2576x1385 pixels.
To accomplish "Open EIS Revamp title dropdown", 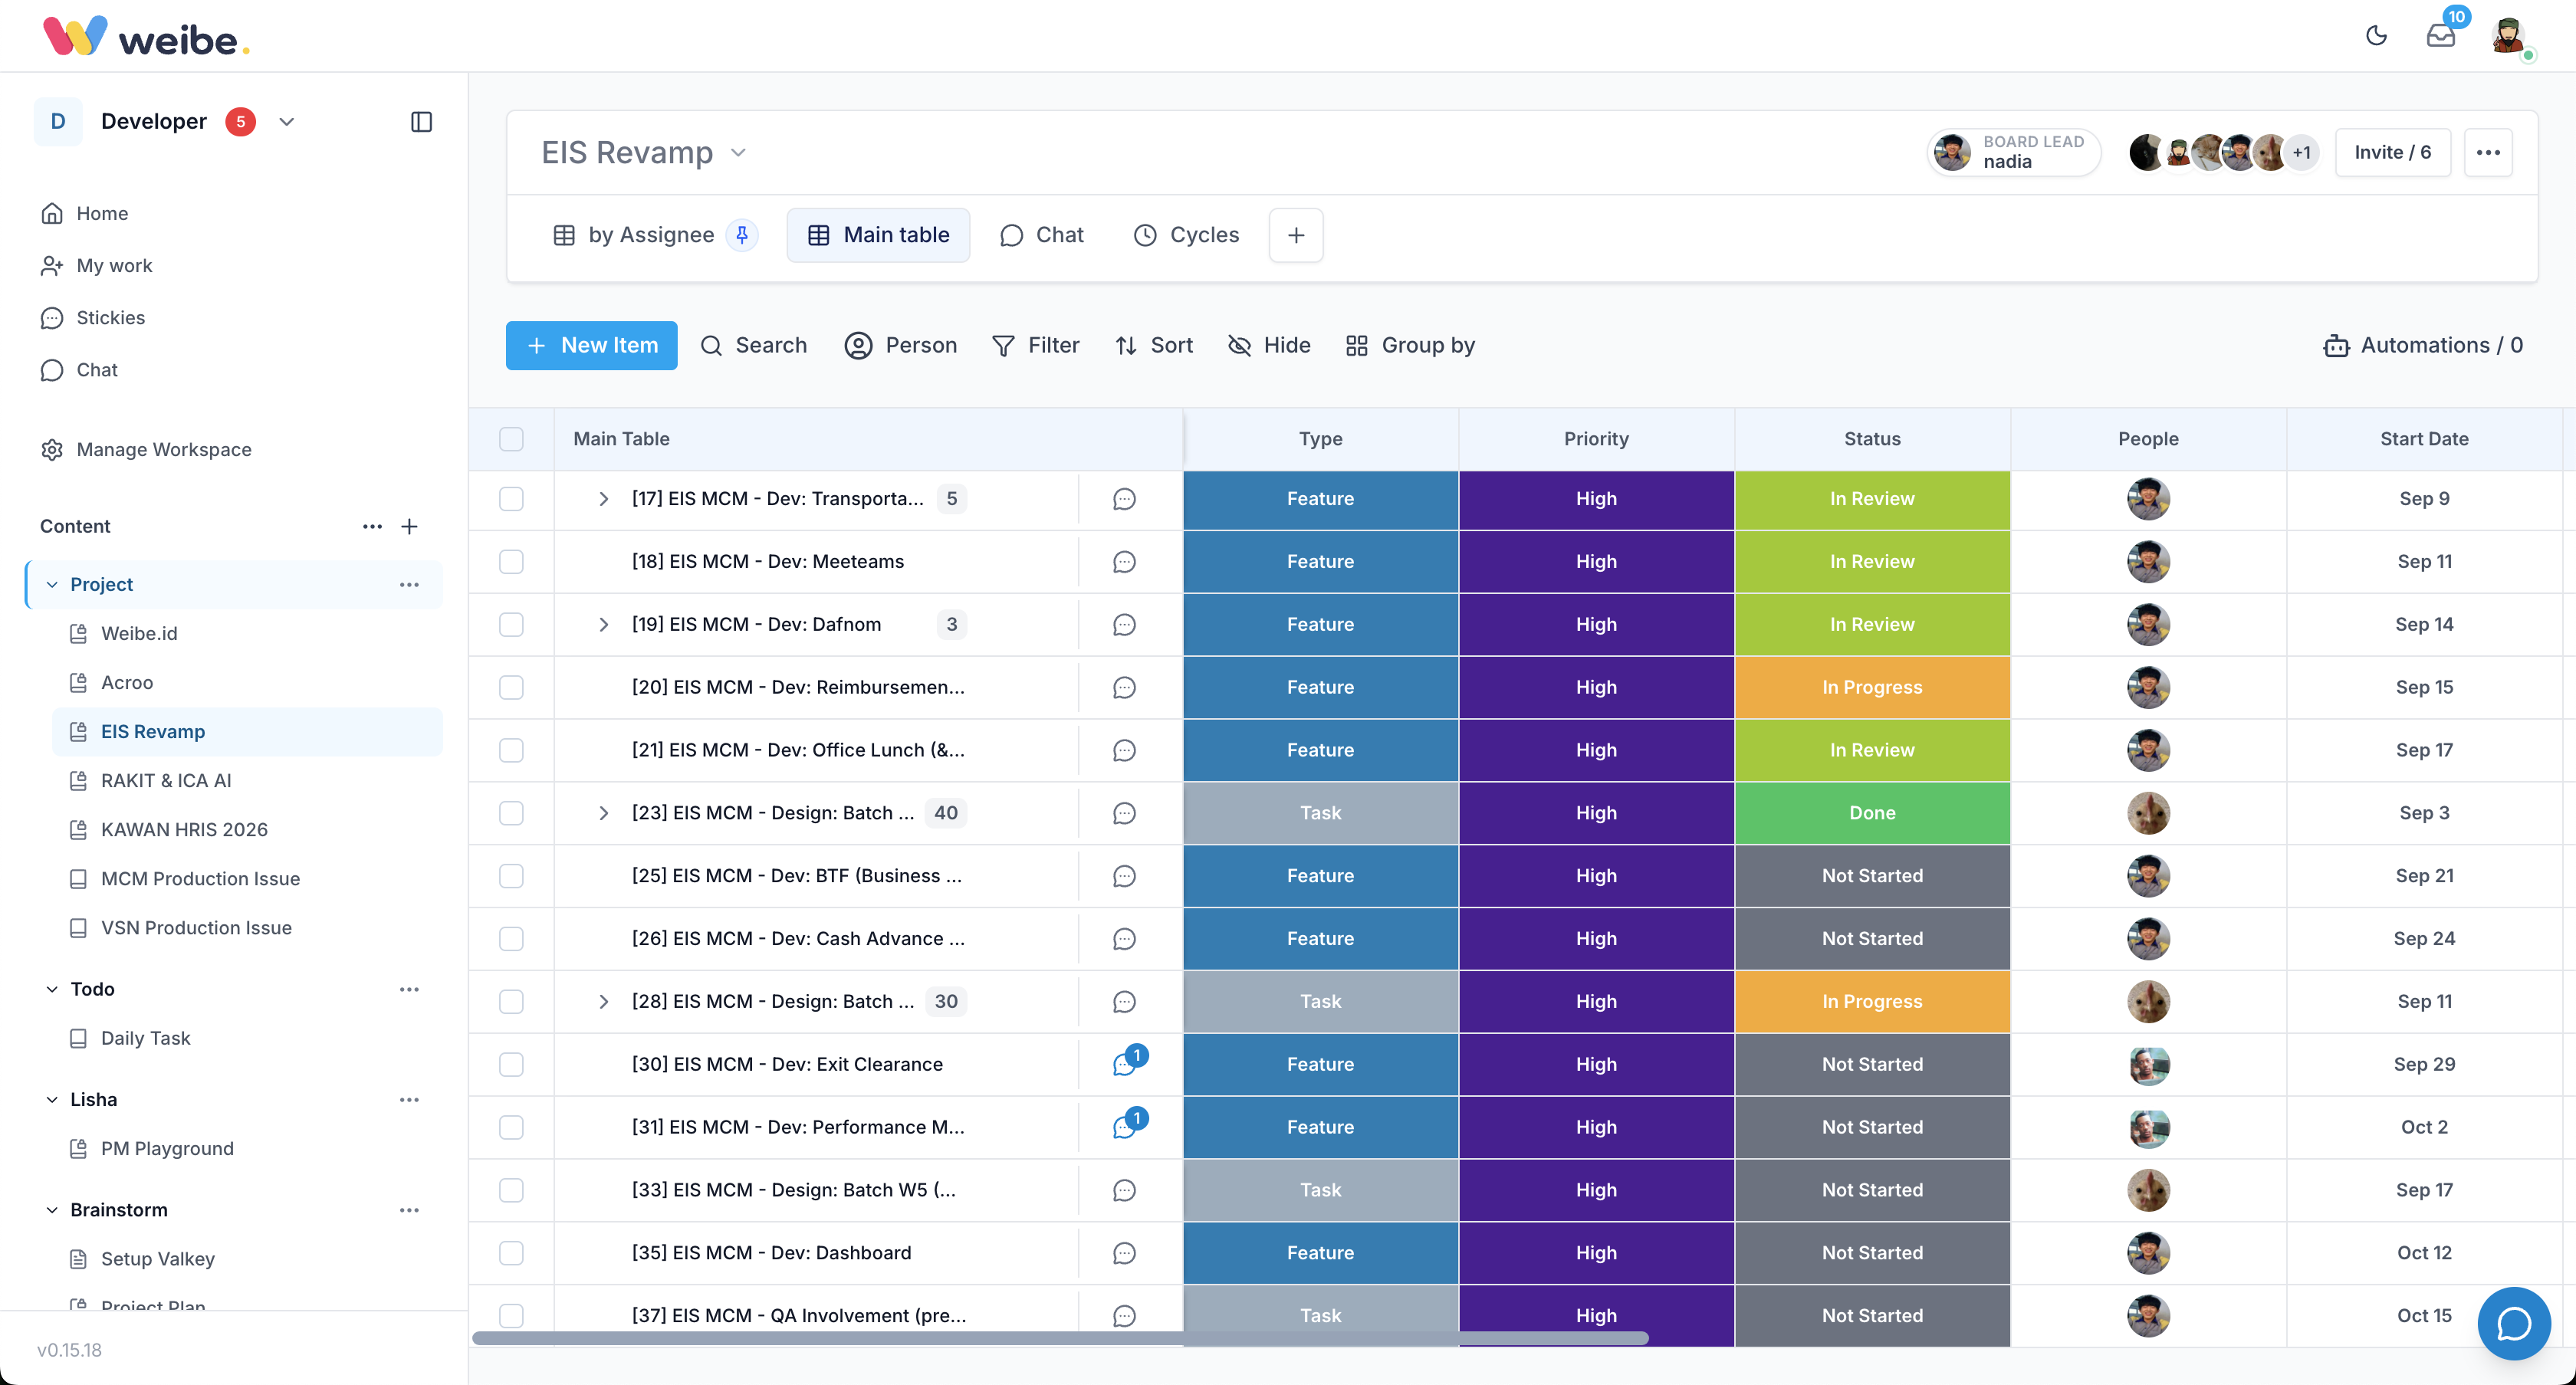I will pos(739,153).
